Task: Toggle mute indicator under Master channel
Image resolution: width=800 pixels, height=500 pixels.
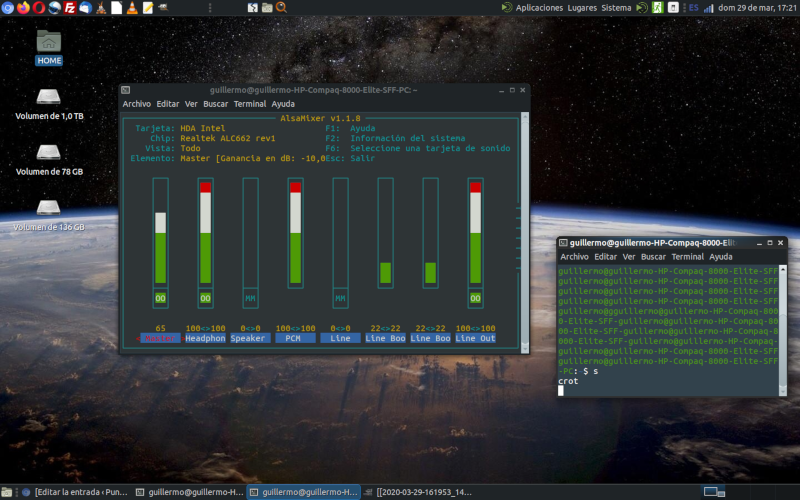Action: (160, 298)
